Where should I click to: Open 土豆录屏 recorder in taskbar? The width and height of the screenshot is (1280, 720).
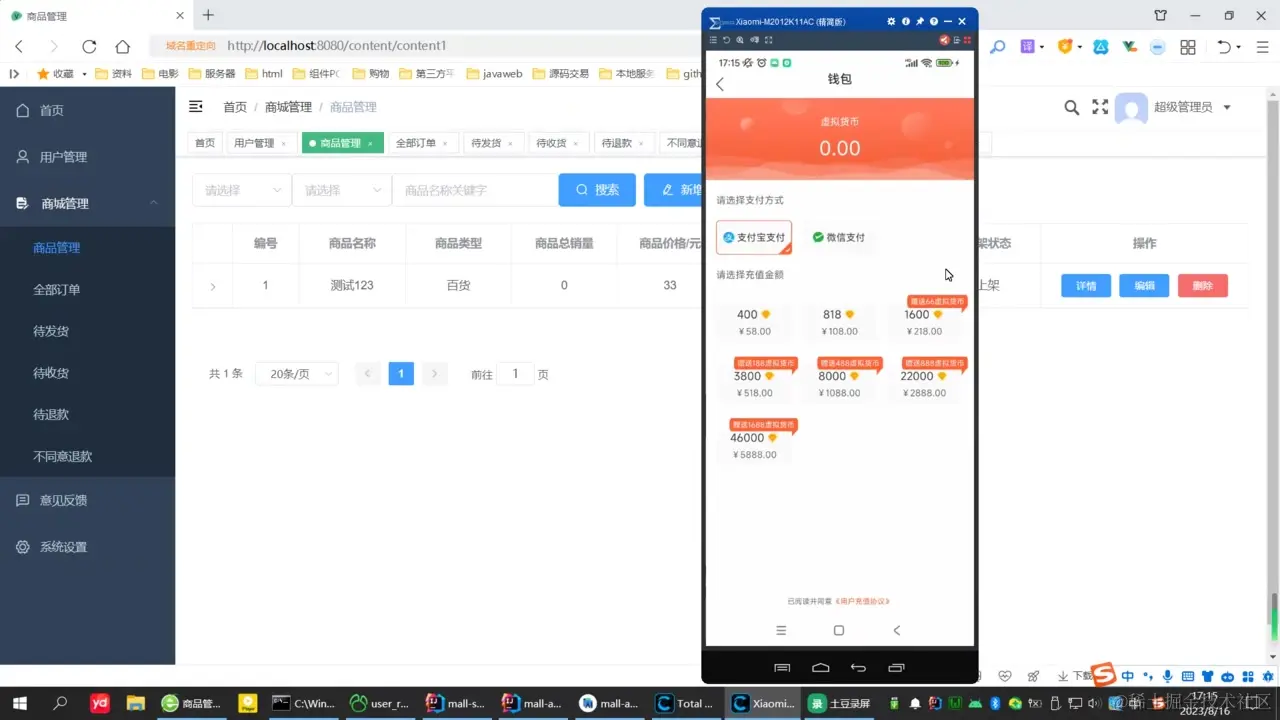pyautogui.click(x=839, y=703)
